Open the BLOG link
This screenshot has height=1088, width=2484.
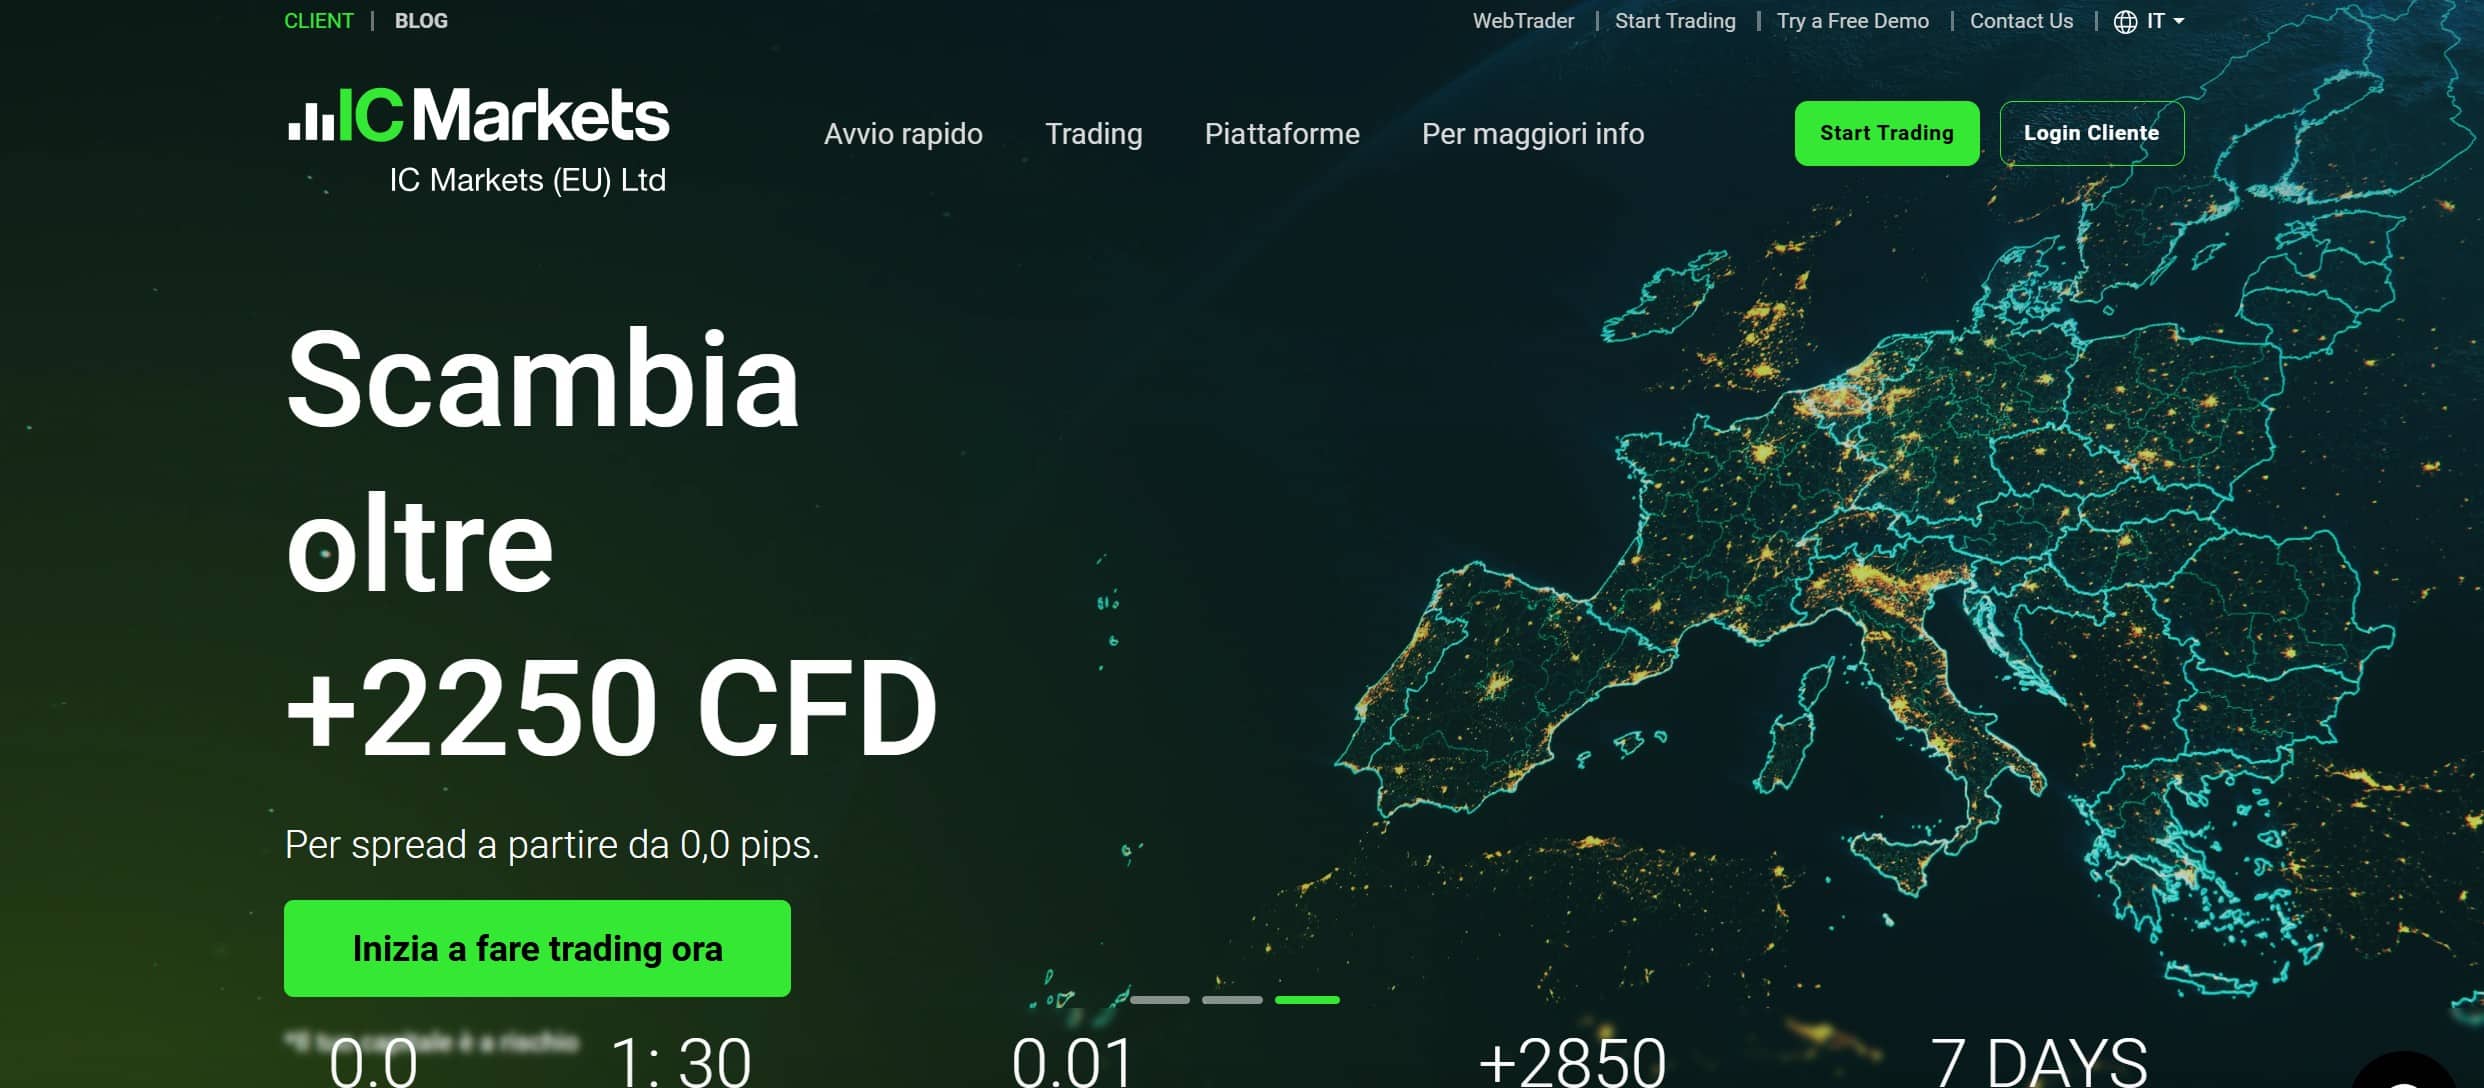pos(421,21)
